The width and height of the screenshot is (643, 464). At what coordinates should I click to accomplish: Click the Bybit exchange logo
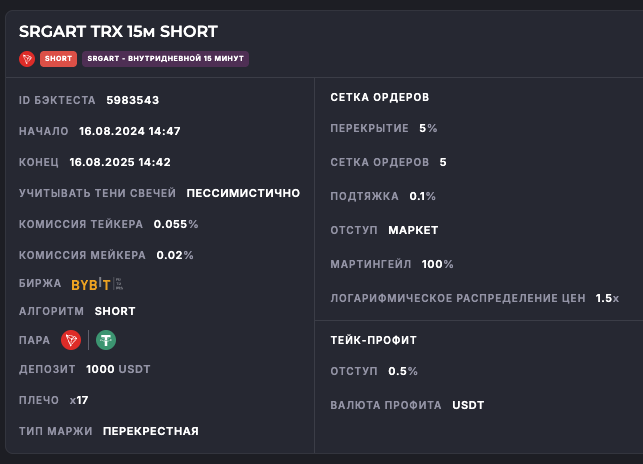pos(91,284)
